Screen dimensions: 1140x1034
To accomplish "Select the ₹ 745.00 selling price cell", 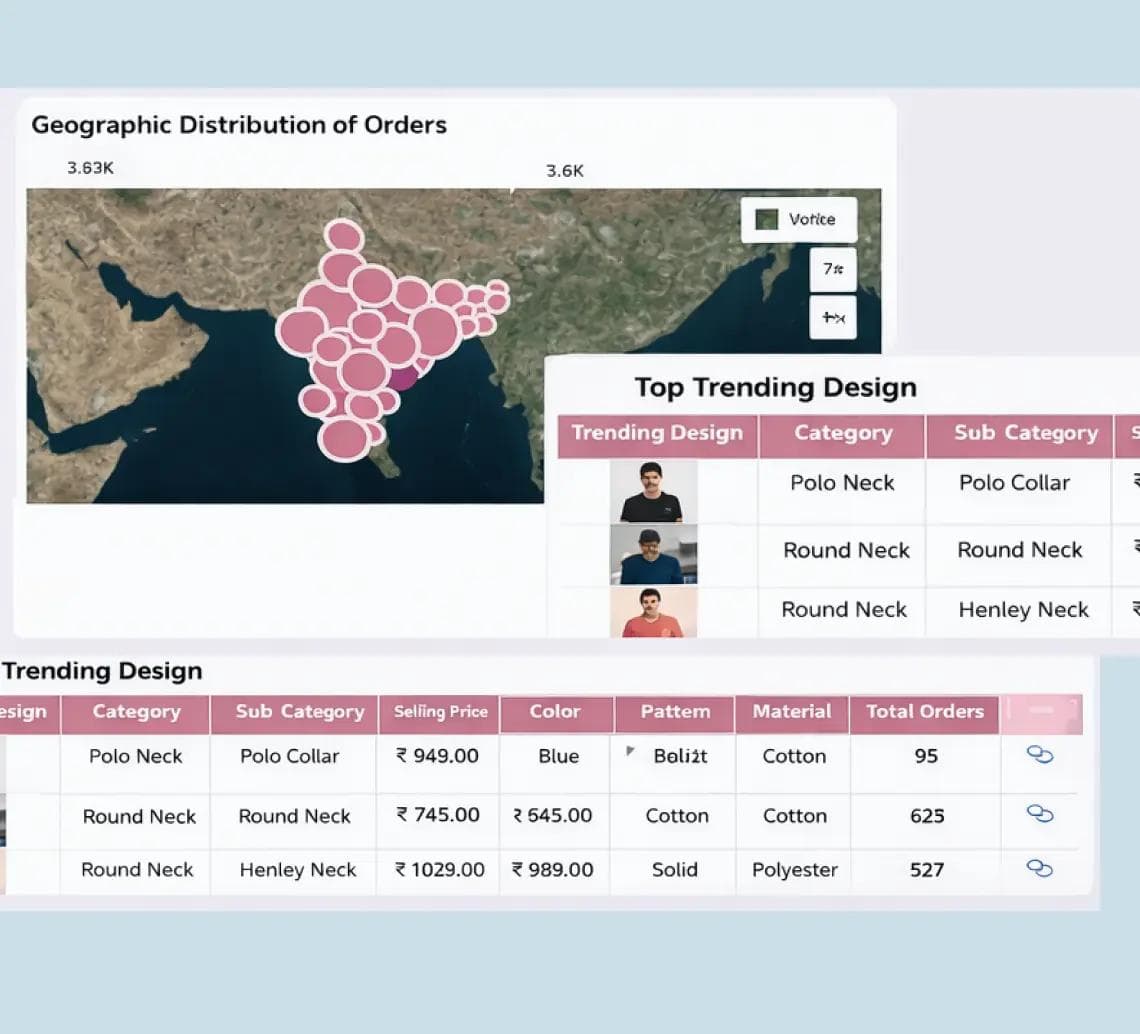I will pyautogui.click(x=438, y=815).
